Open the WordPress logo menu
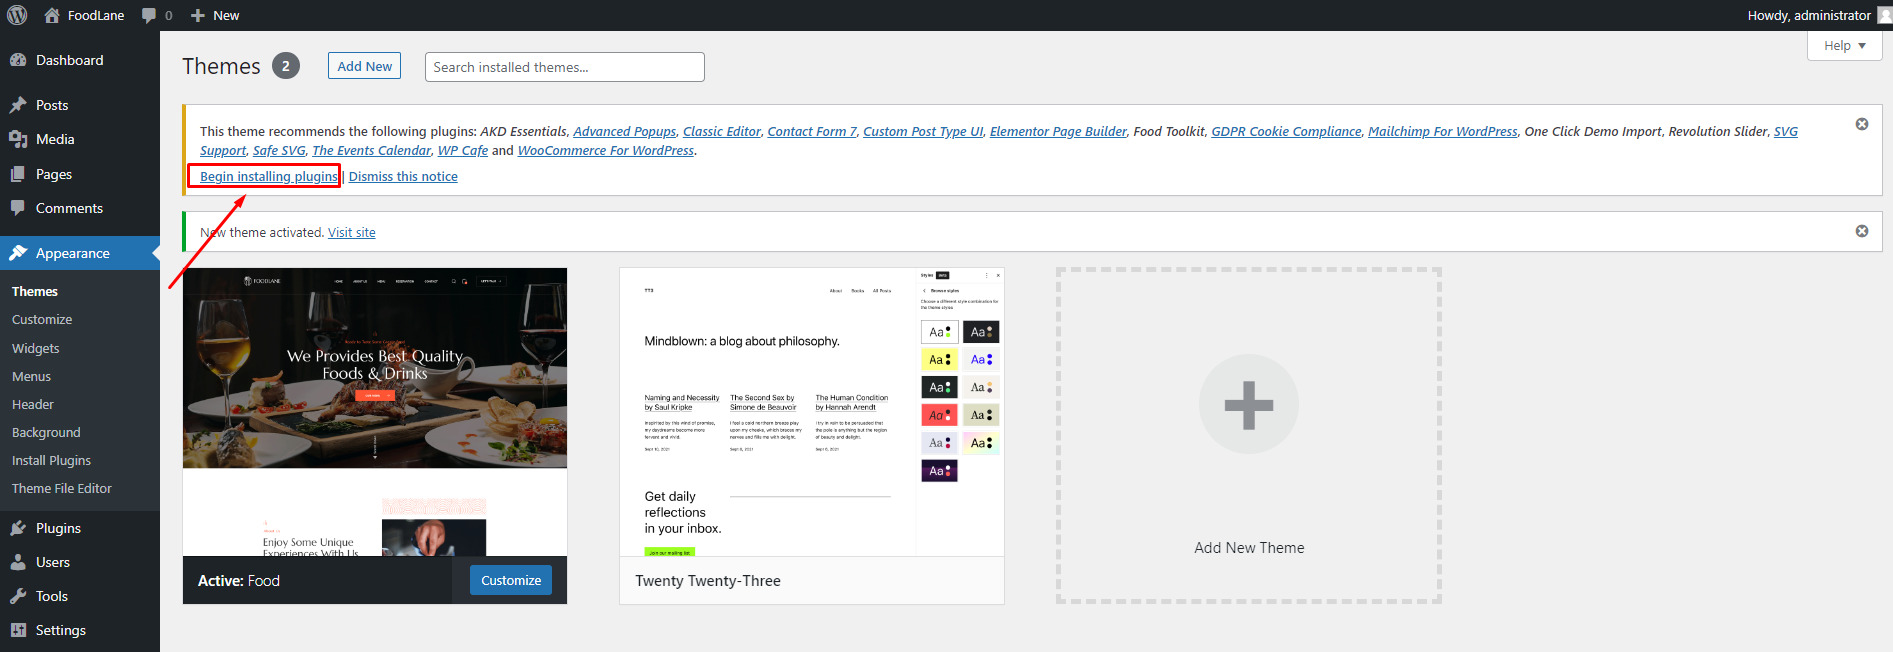 [17, 15]
